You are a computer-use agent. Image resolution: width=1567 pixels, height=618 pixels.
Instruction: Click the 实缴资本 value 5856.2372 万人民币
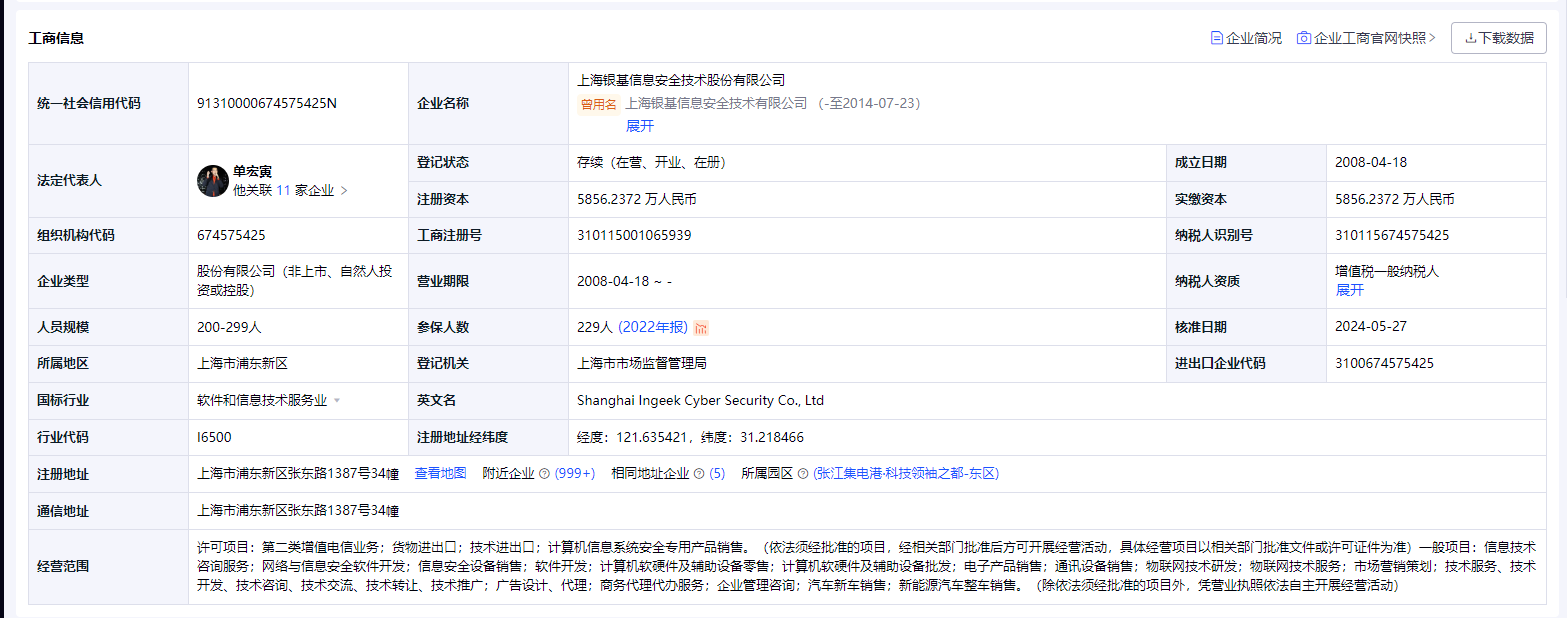(x=1395, y=199)
